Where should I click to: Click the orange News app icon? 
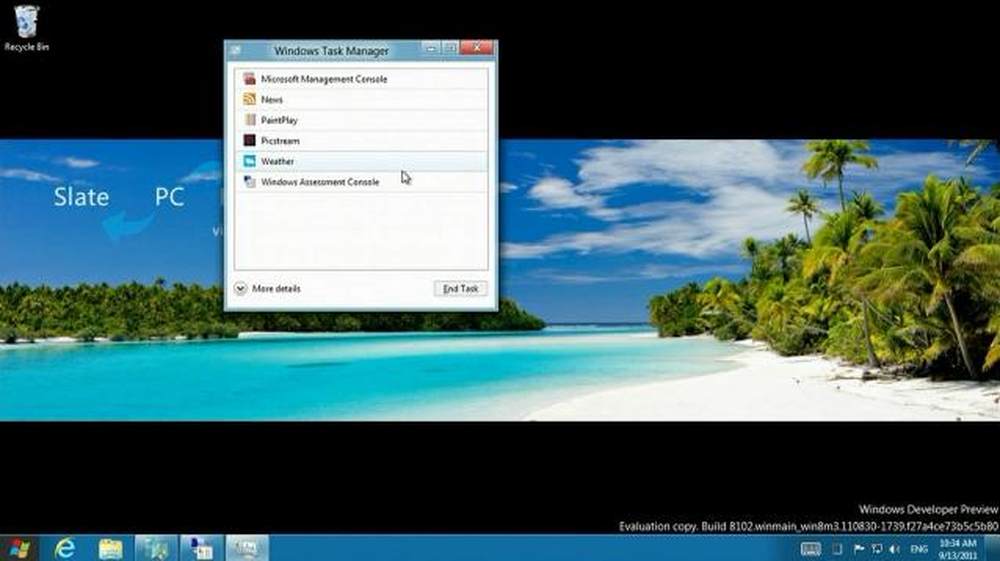tap(249, 99)
